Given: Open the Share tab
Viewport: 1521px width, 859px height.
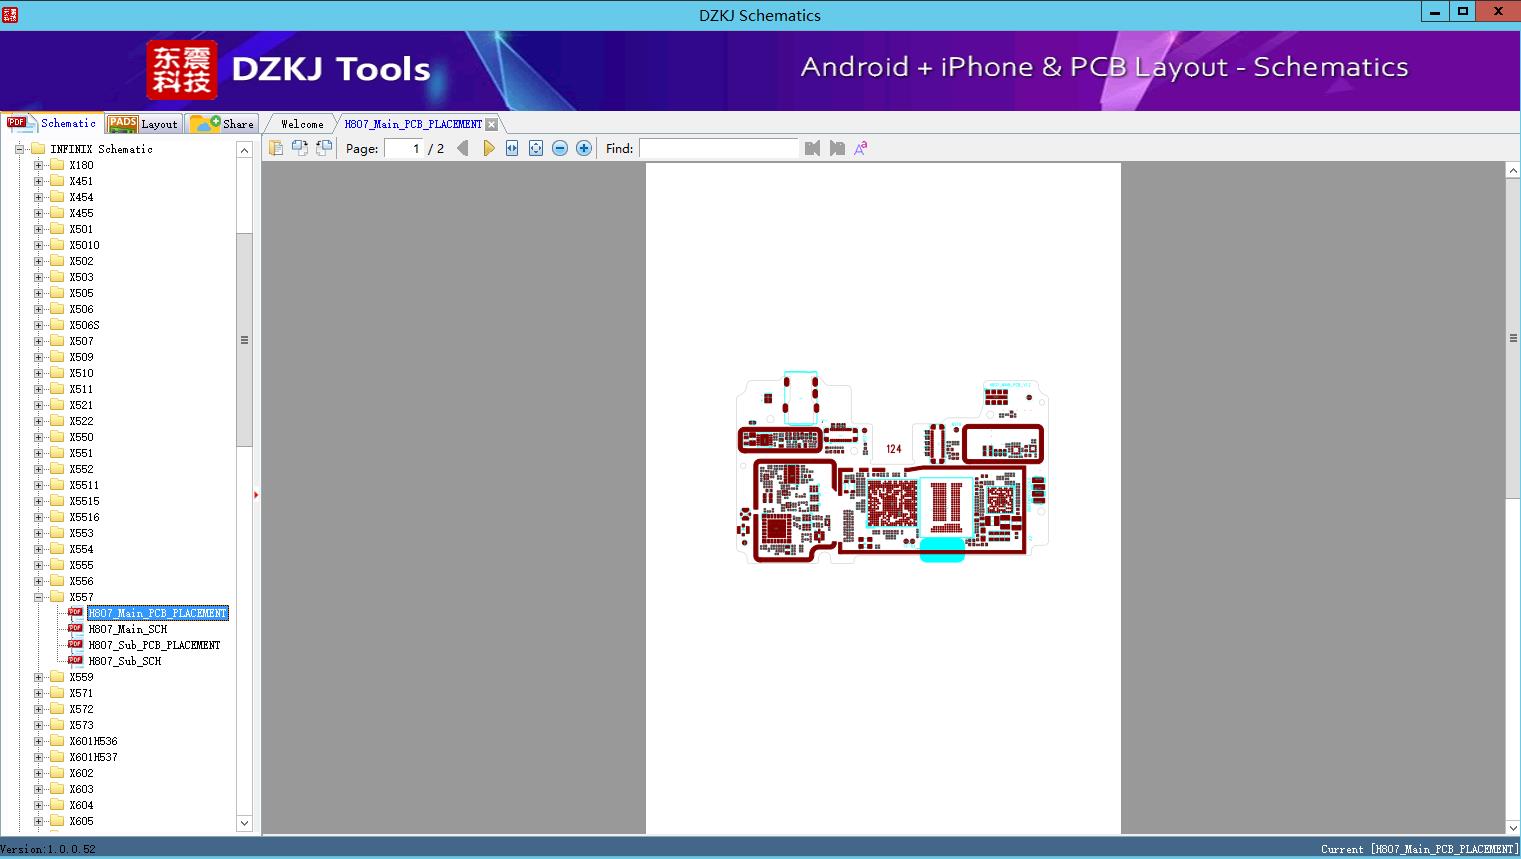Looking at the screenshot, I should coord(223,124).
